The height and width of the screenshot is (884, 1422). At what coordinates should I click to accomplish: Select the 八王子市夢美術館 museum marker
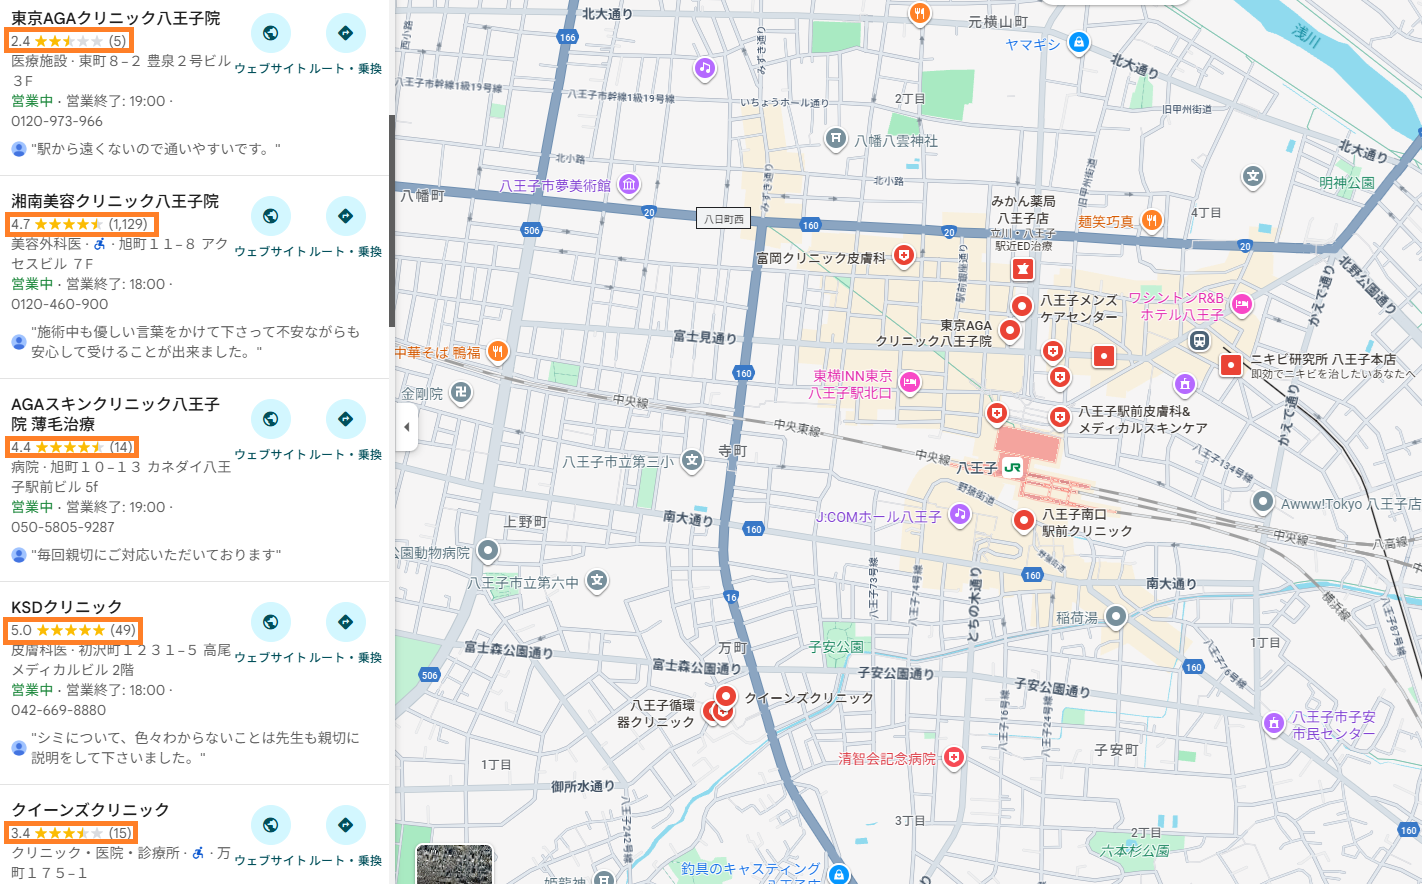coord(629,184)
